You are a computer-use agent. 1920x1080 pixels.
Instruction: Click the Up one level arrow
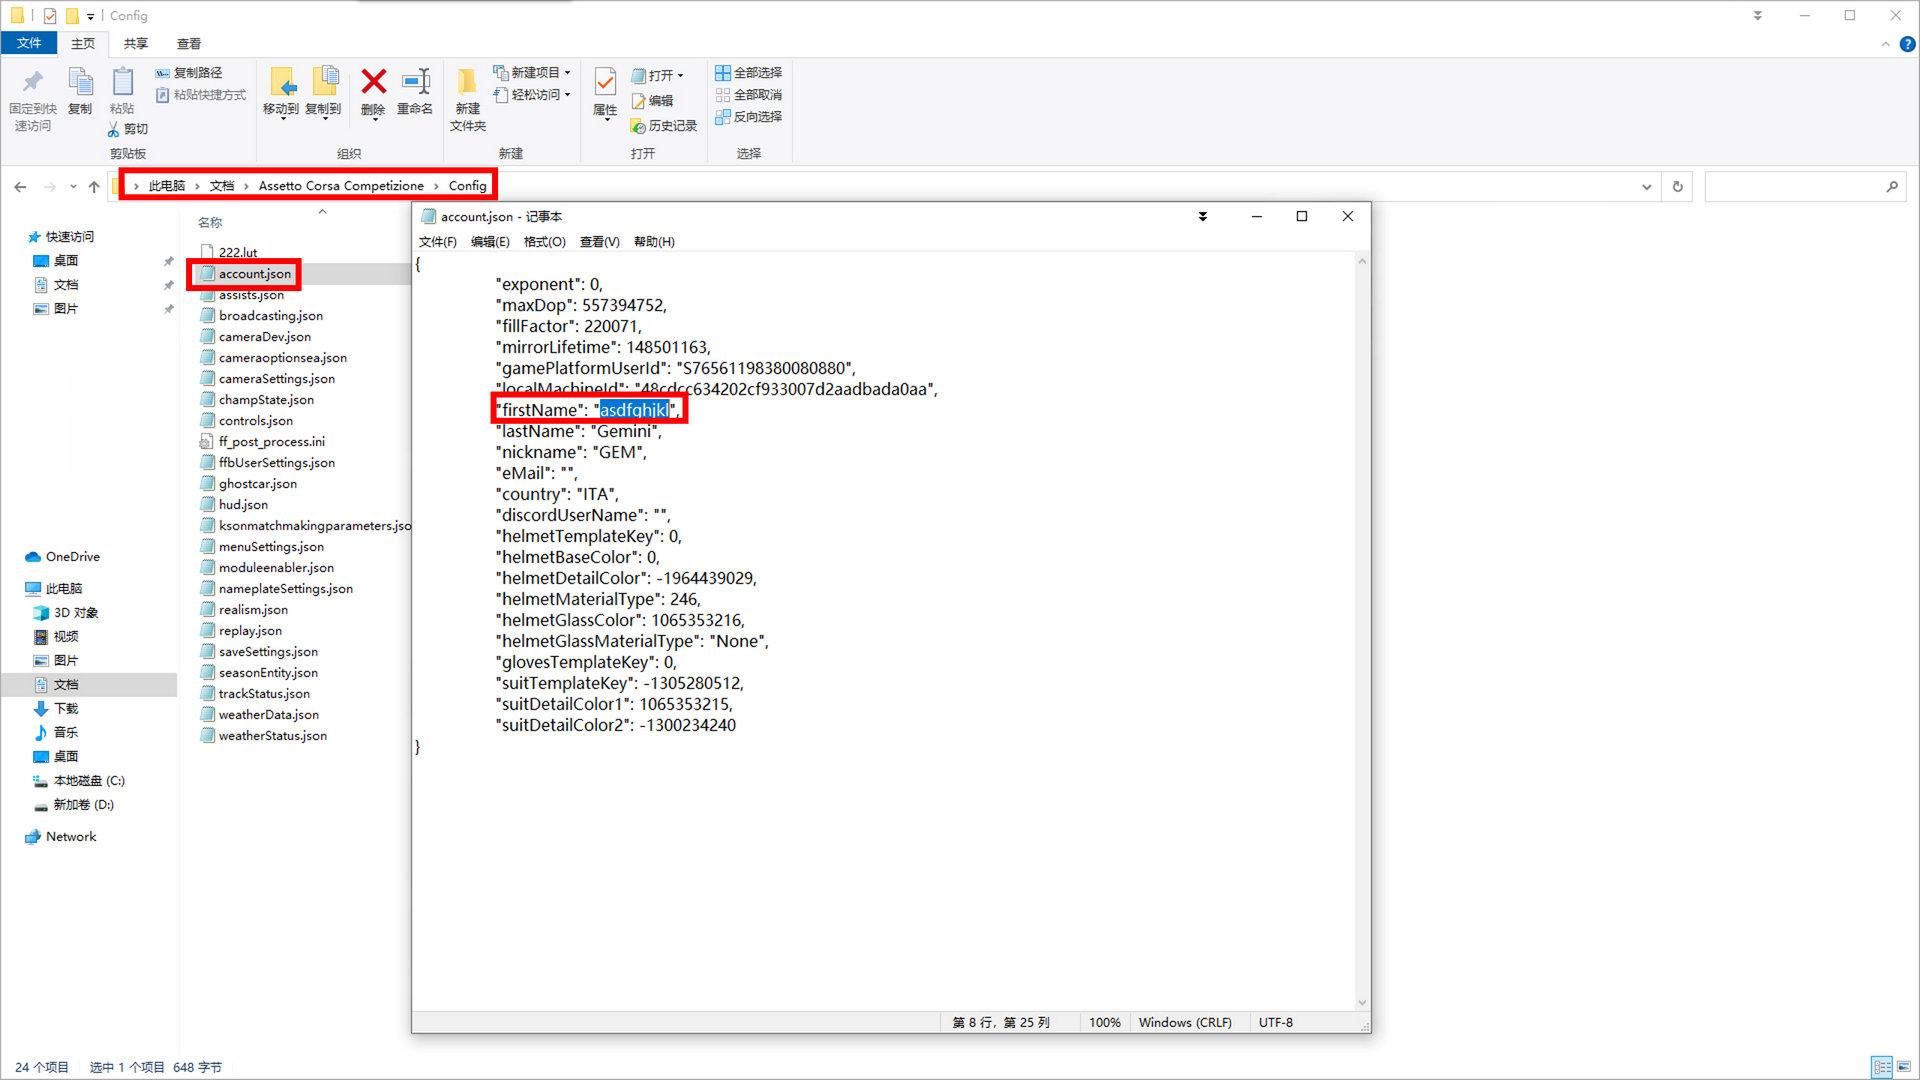coord(94,187)
